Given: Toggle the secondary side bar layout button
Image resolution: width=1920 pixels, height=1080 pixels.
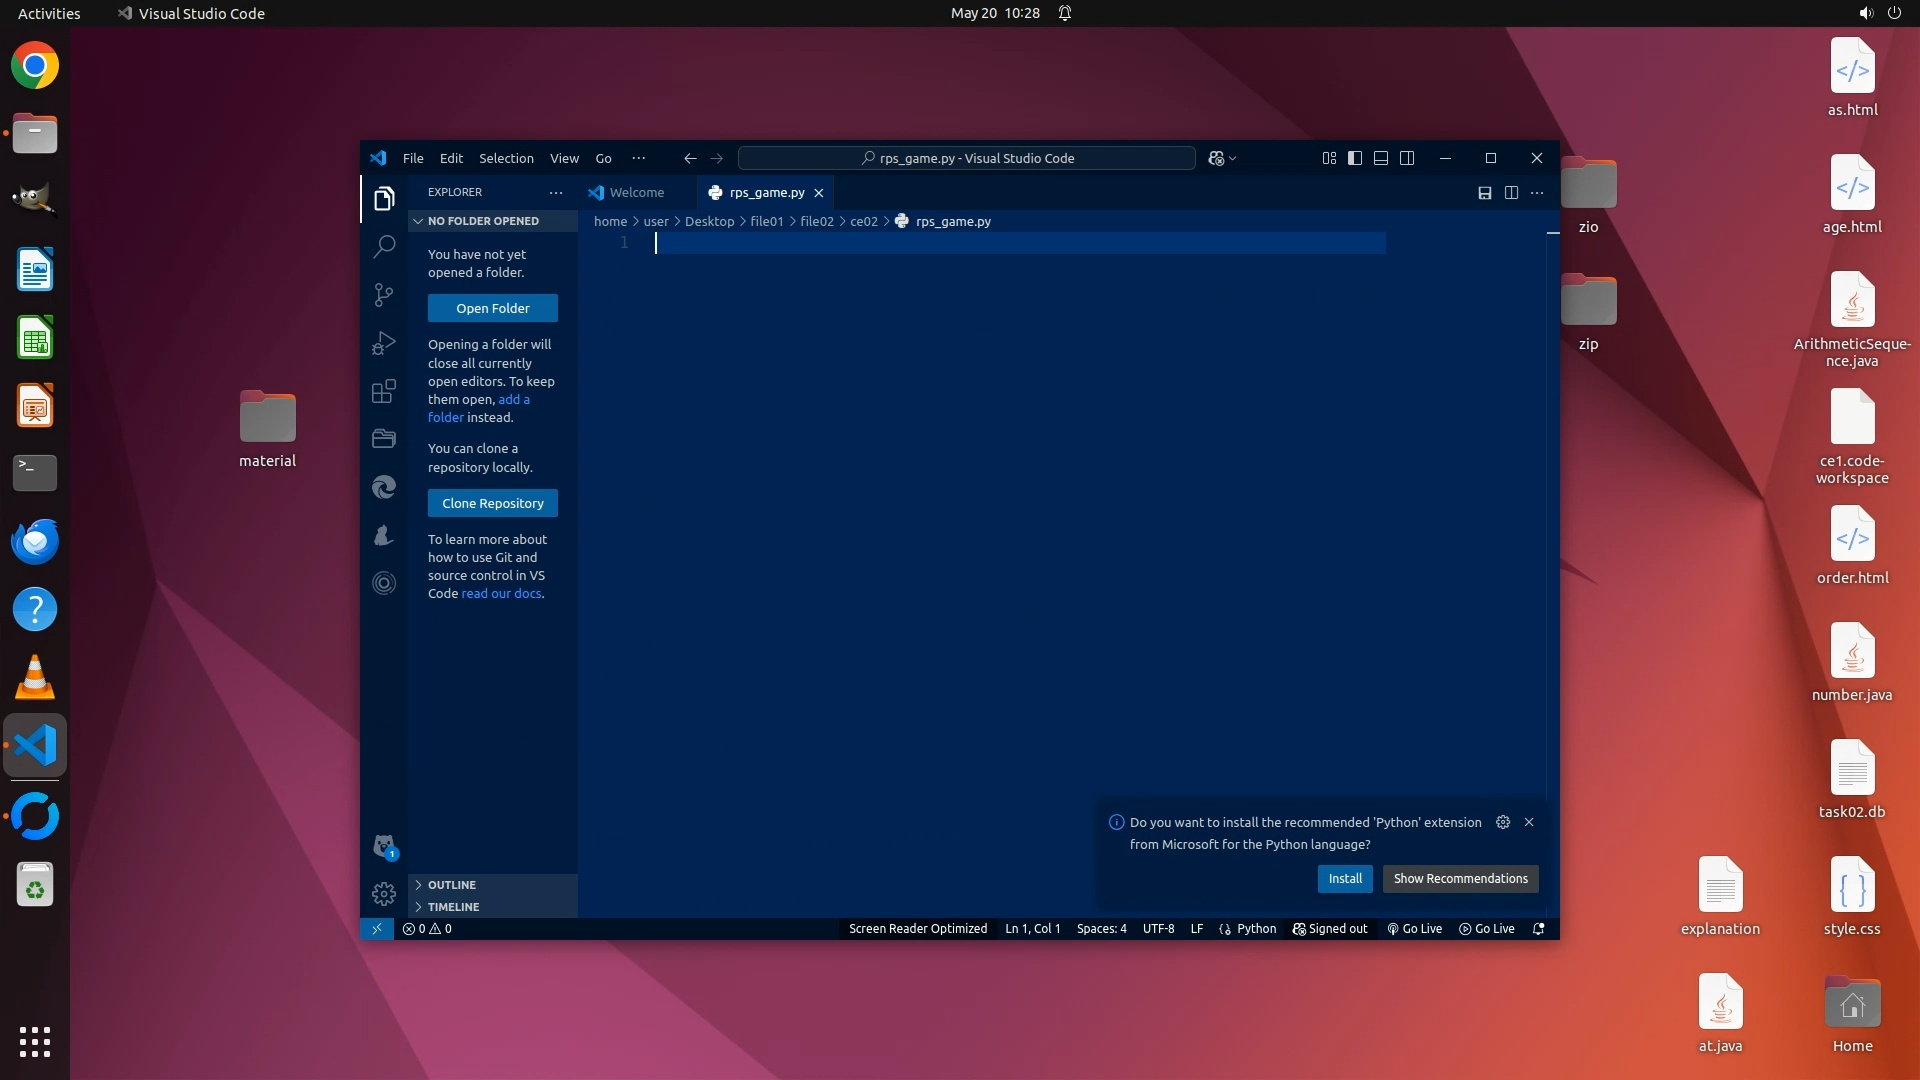Looking at the screenshot, I should pyautogui.click(x=1407, y=158).
